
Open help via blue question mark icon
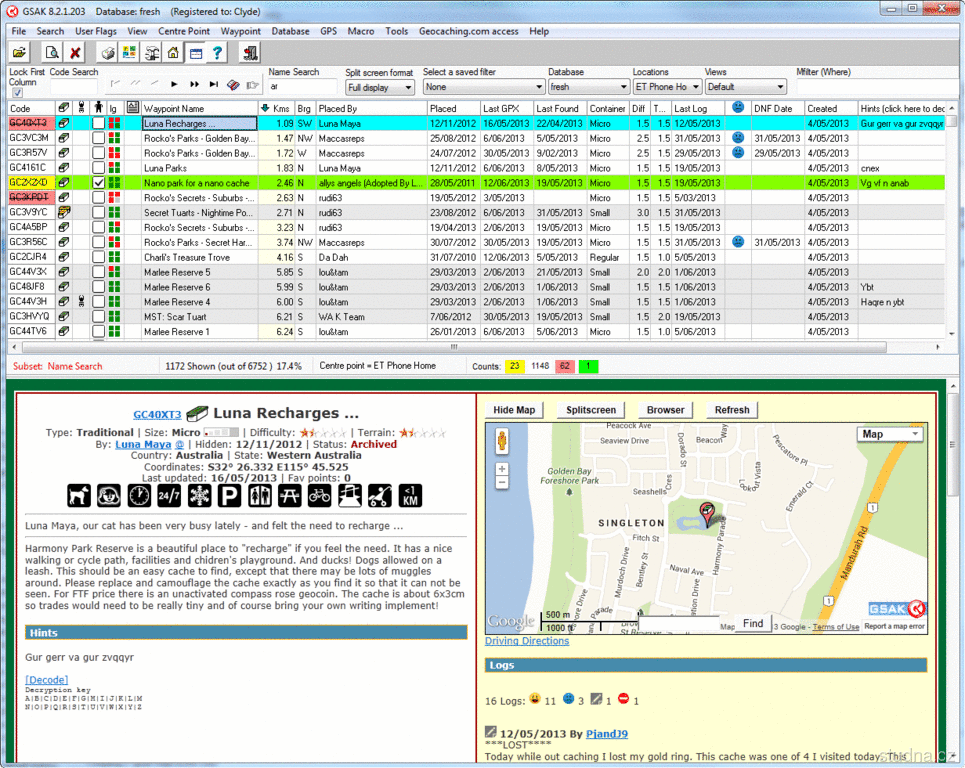click(x=217, y=53)
